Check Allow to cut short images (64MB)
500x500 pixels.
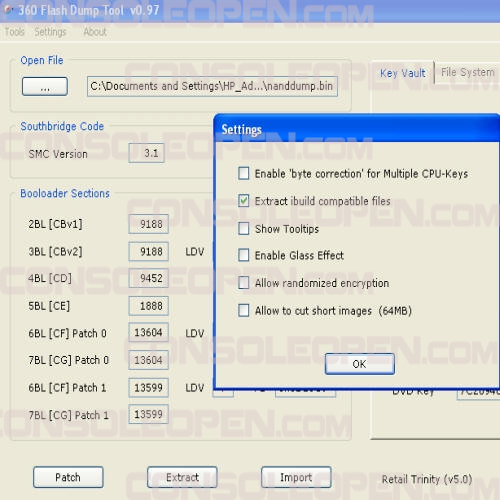click(x=244, y=310)
